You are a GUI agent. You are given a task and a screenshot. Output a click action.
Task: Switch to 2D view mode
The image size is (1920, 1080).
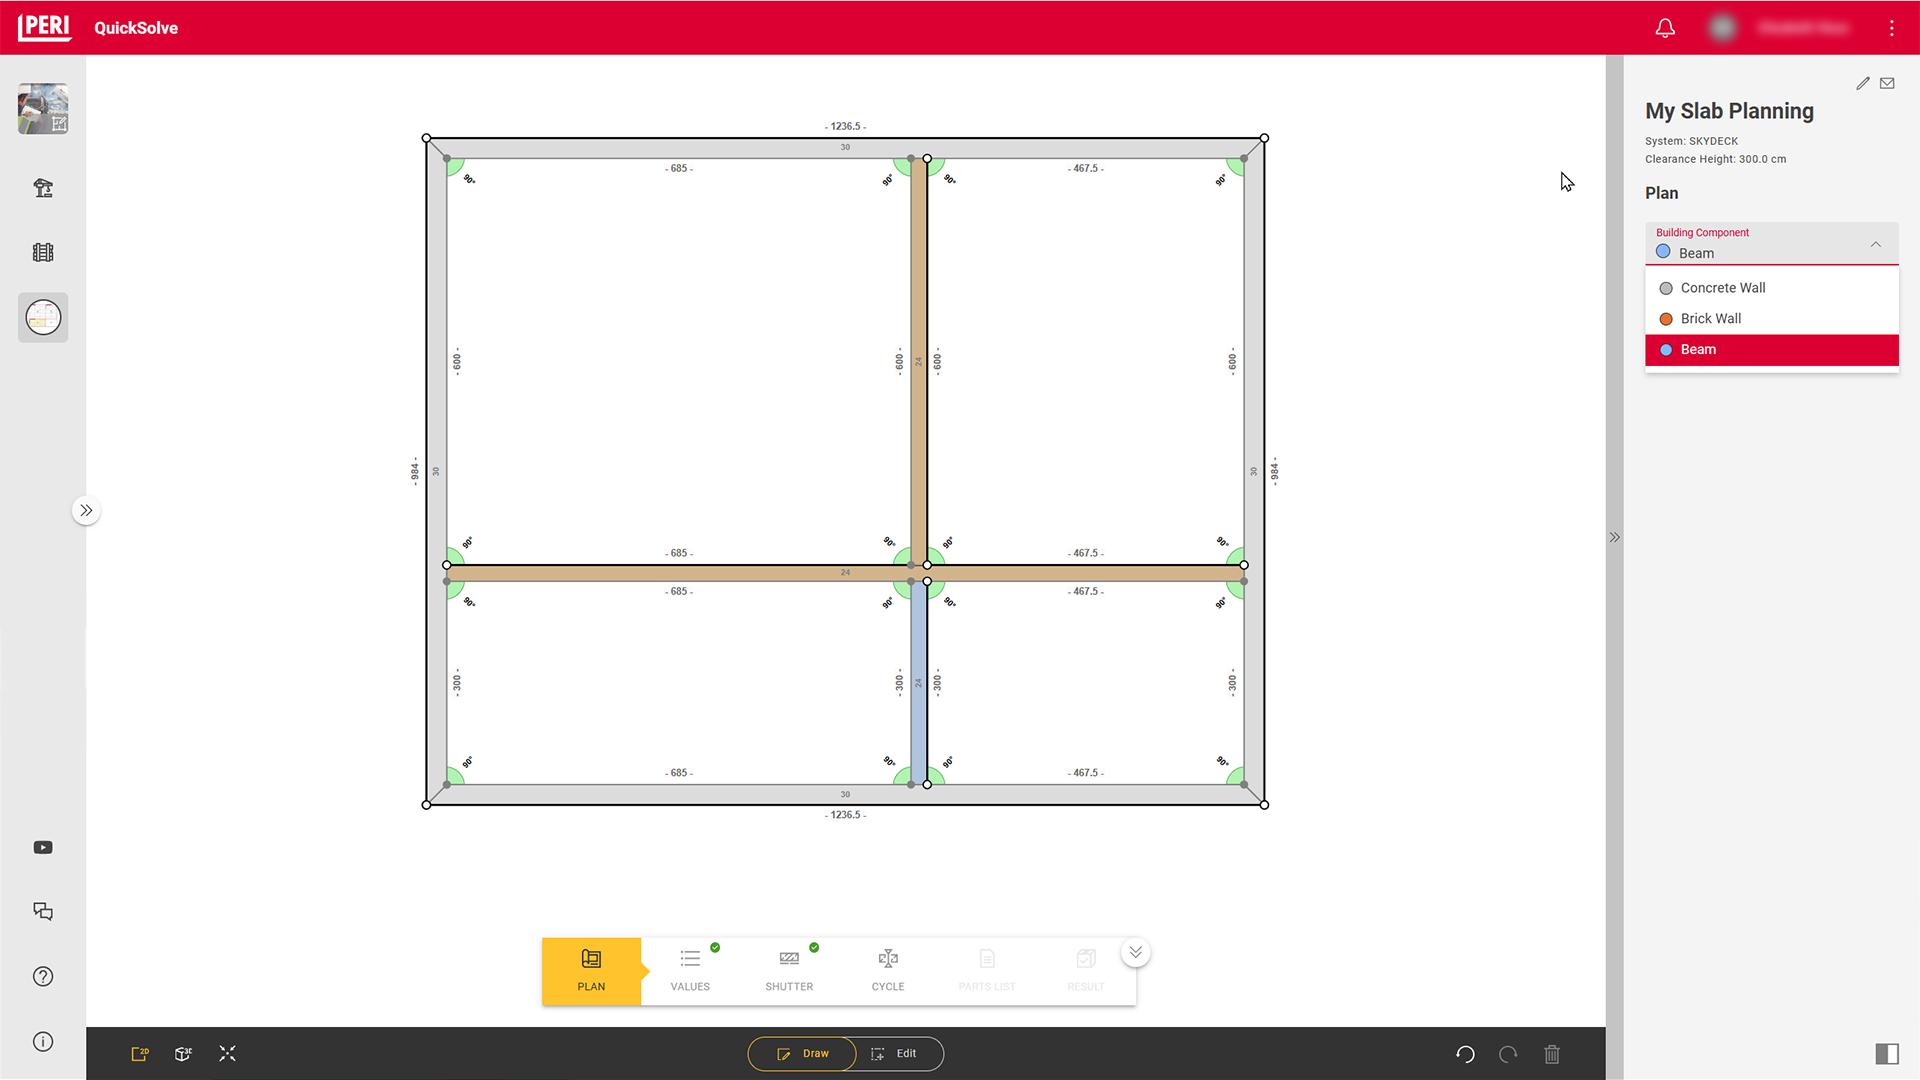[x=139, y=1053]
